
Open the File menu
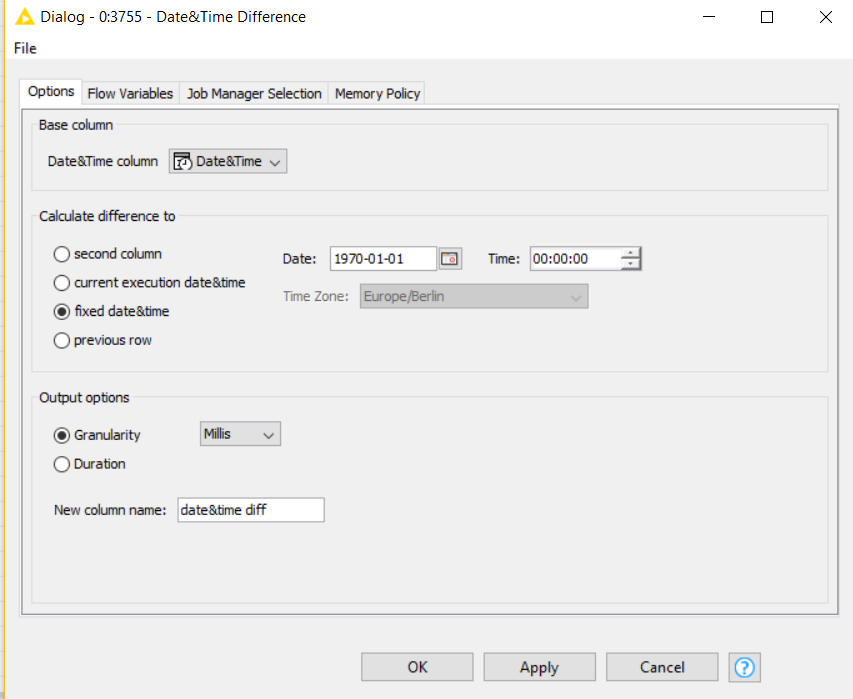[24, 47]
